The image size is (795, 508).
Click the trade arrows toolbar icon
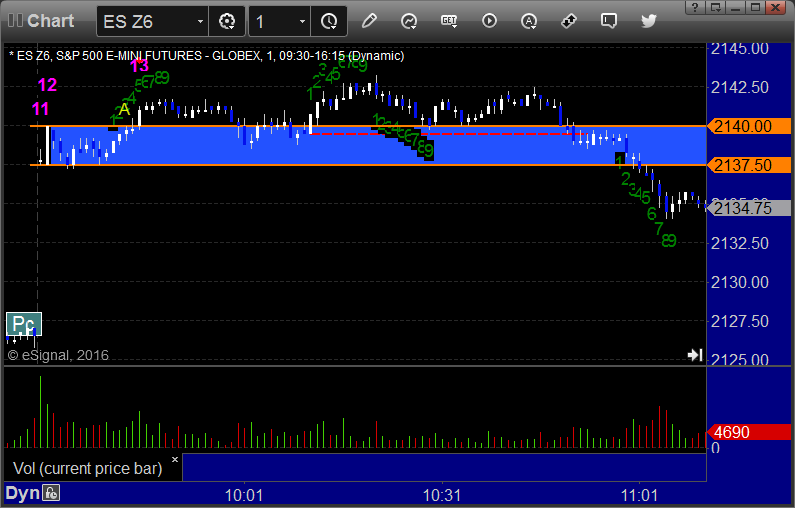click(x=569, y=21)
